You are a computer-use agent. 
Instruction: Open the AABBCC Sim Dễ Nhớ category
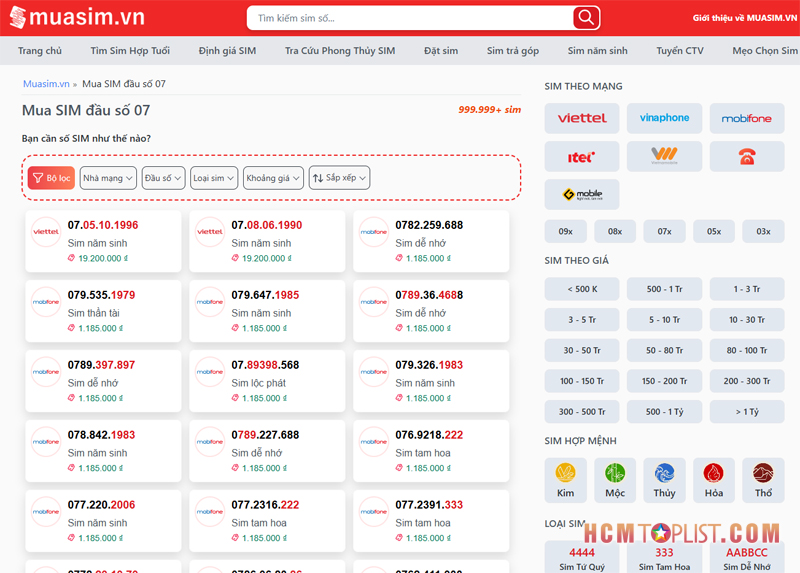point(747,559)
